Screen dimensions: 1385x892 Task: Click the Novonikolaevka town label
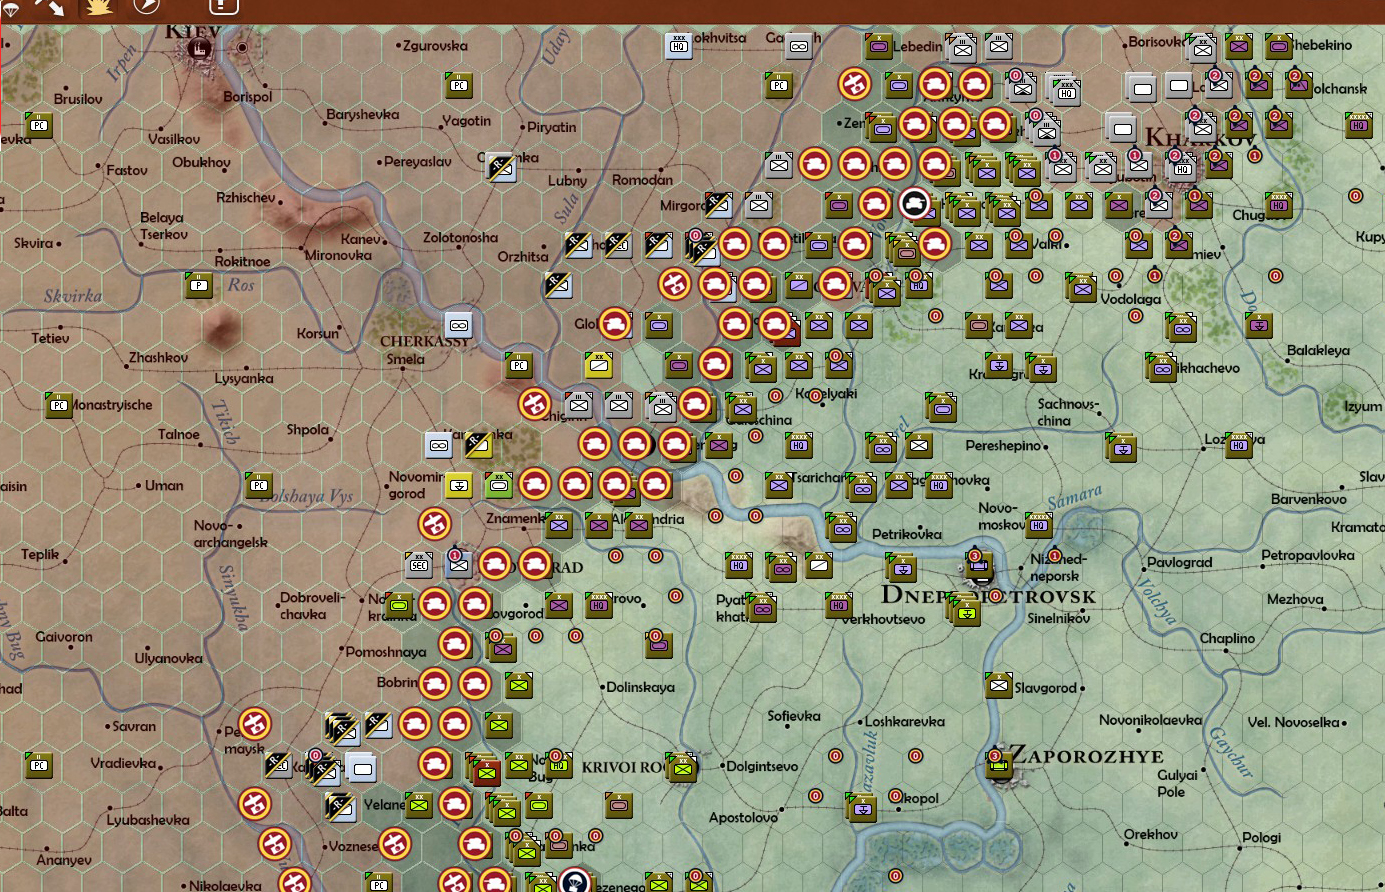coord(1150,720)
